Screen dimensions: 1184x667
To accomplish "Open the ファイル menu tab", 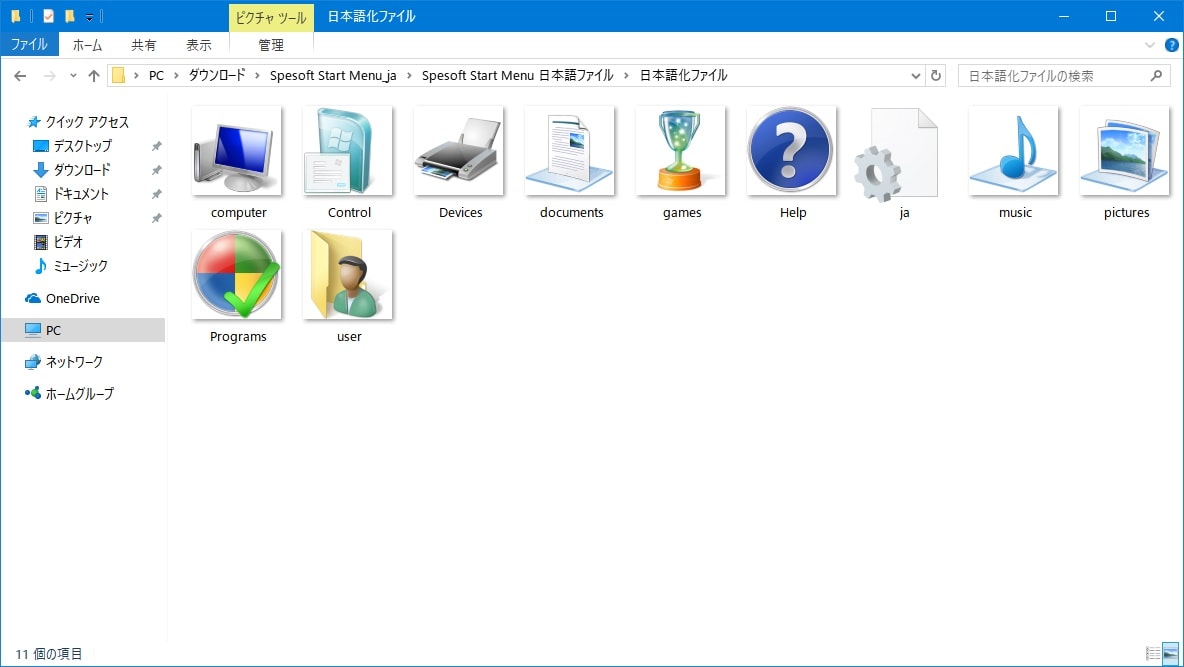I will tap(29, 45).
